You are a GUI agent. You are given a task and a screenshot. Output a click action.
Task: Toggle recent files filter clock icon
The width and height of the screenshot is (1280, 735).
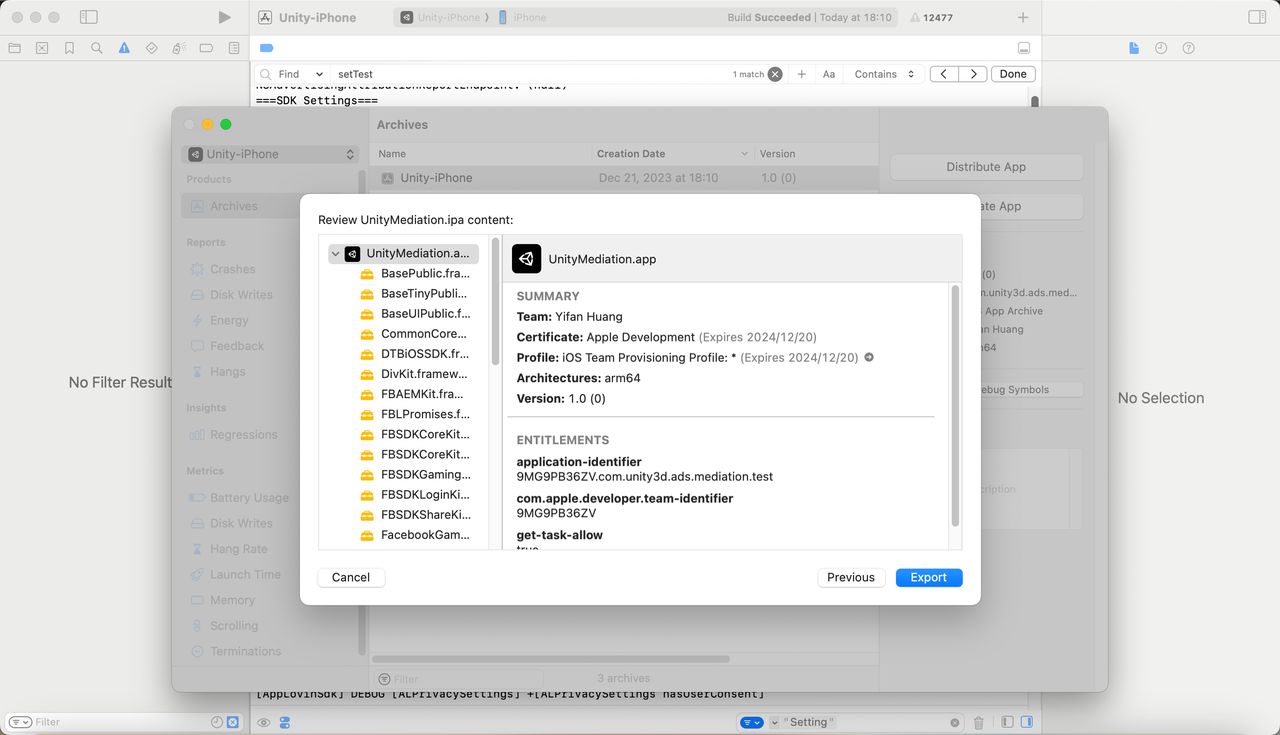coord(217,722)
